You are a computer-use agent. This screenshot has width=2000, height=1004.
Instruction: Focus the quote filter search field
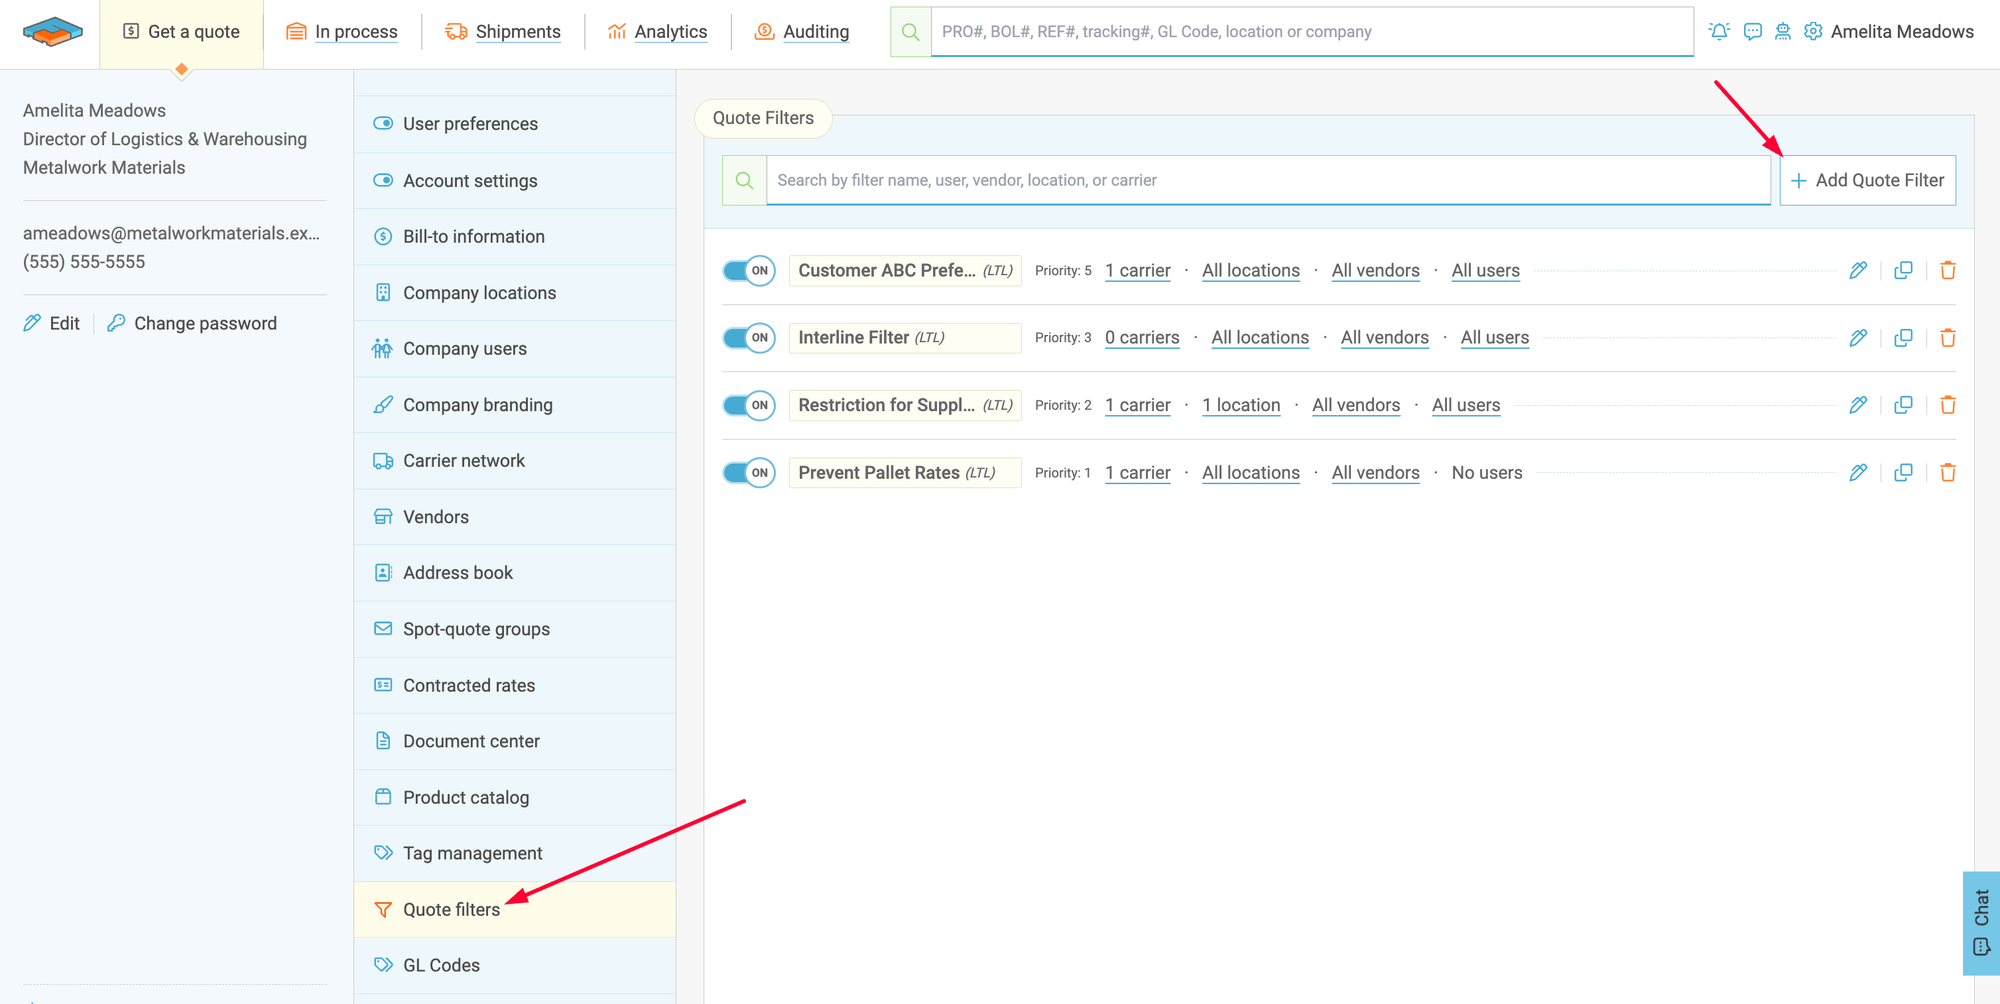point(1267,180)
